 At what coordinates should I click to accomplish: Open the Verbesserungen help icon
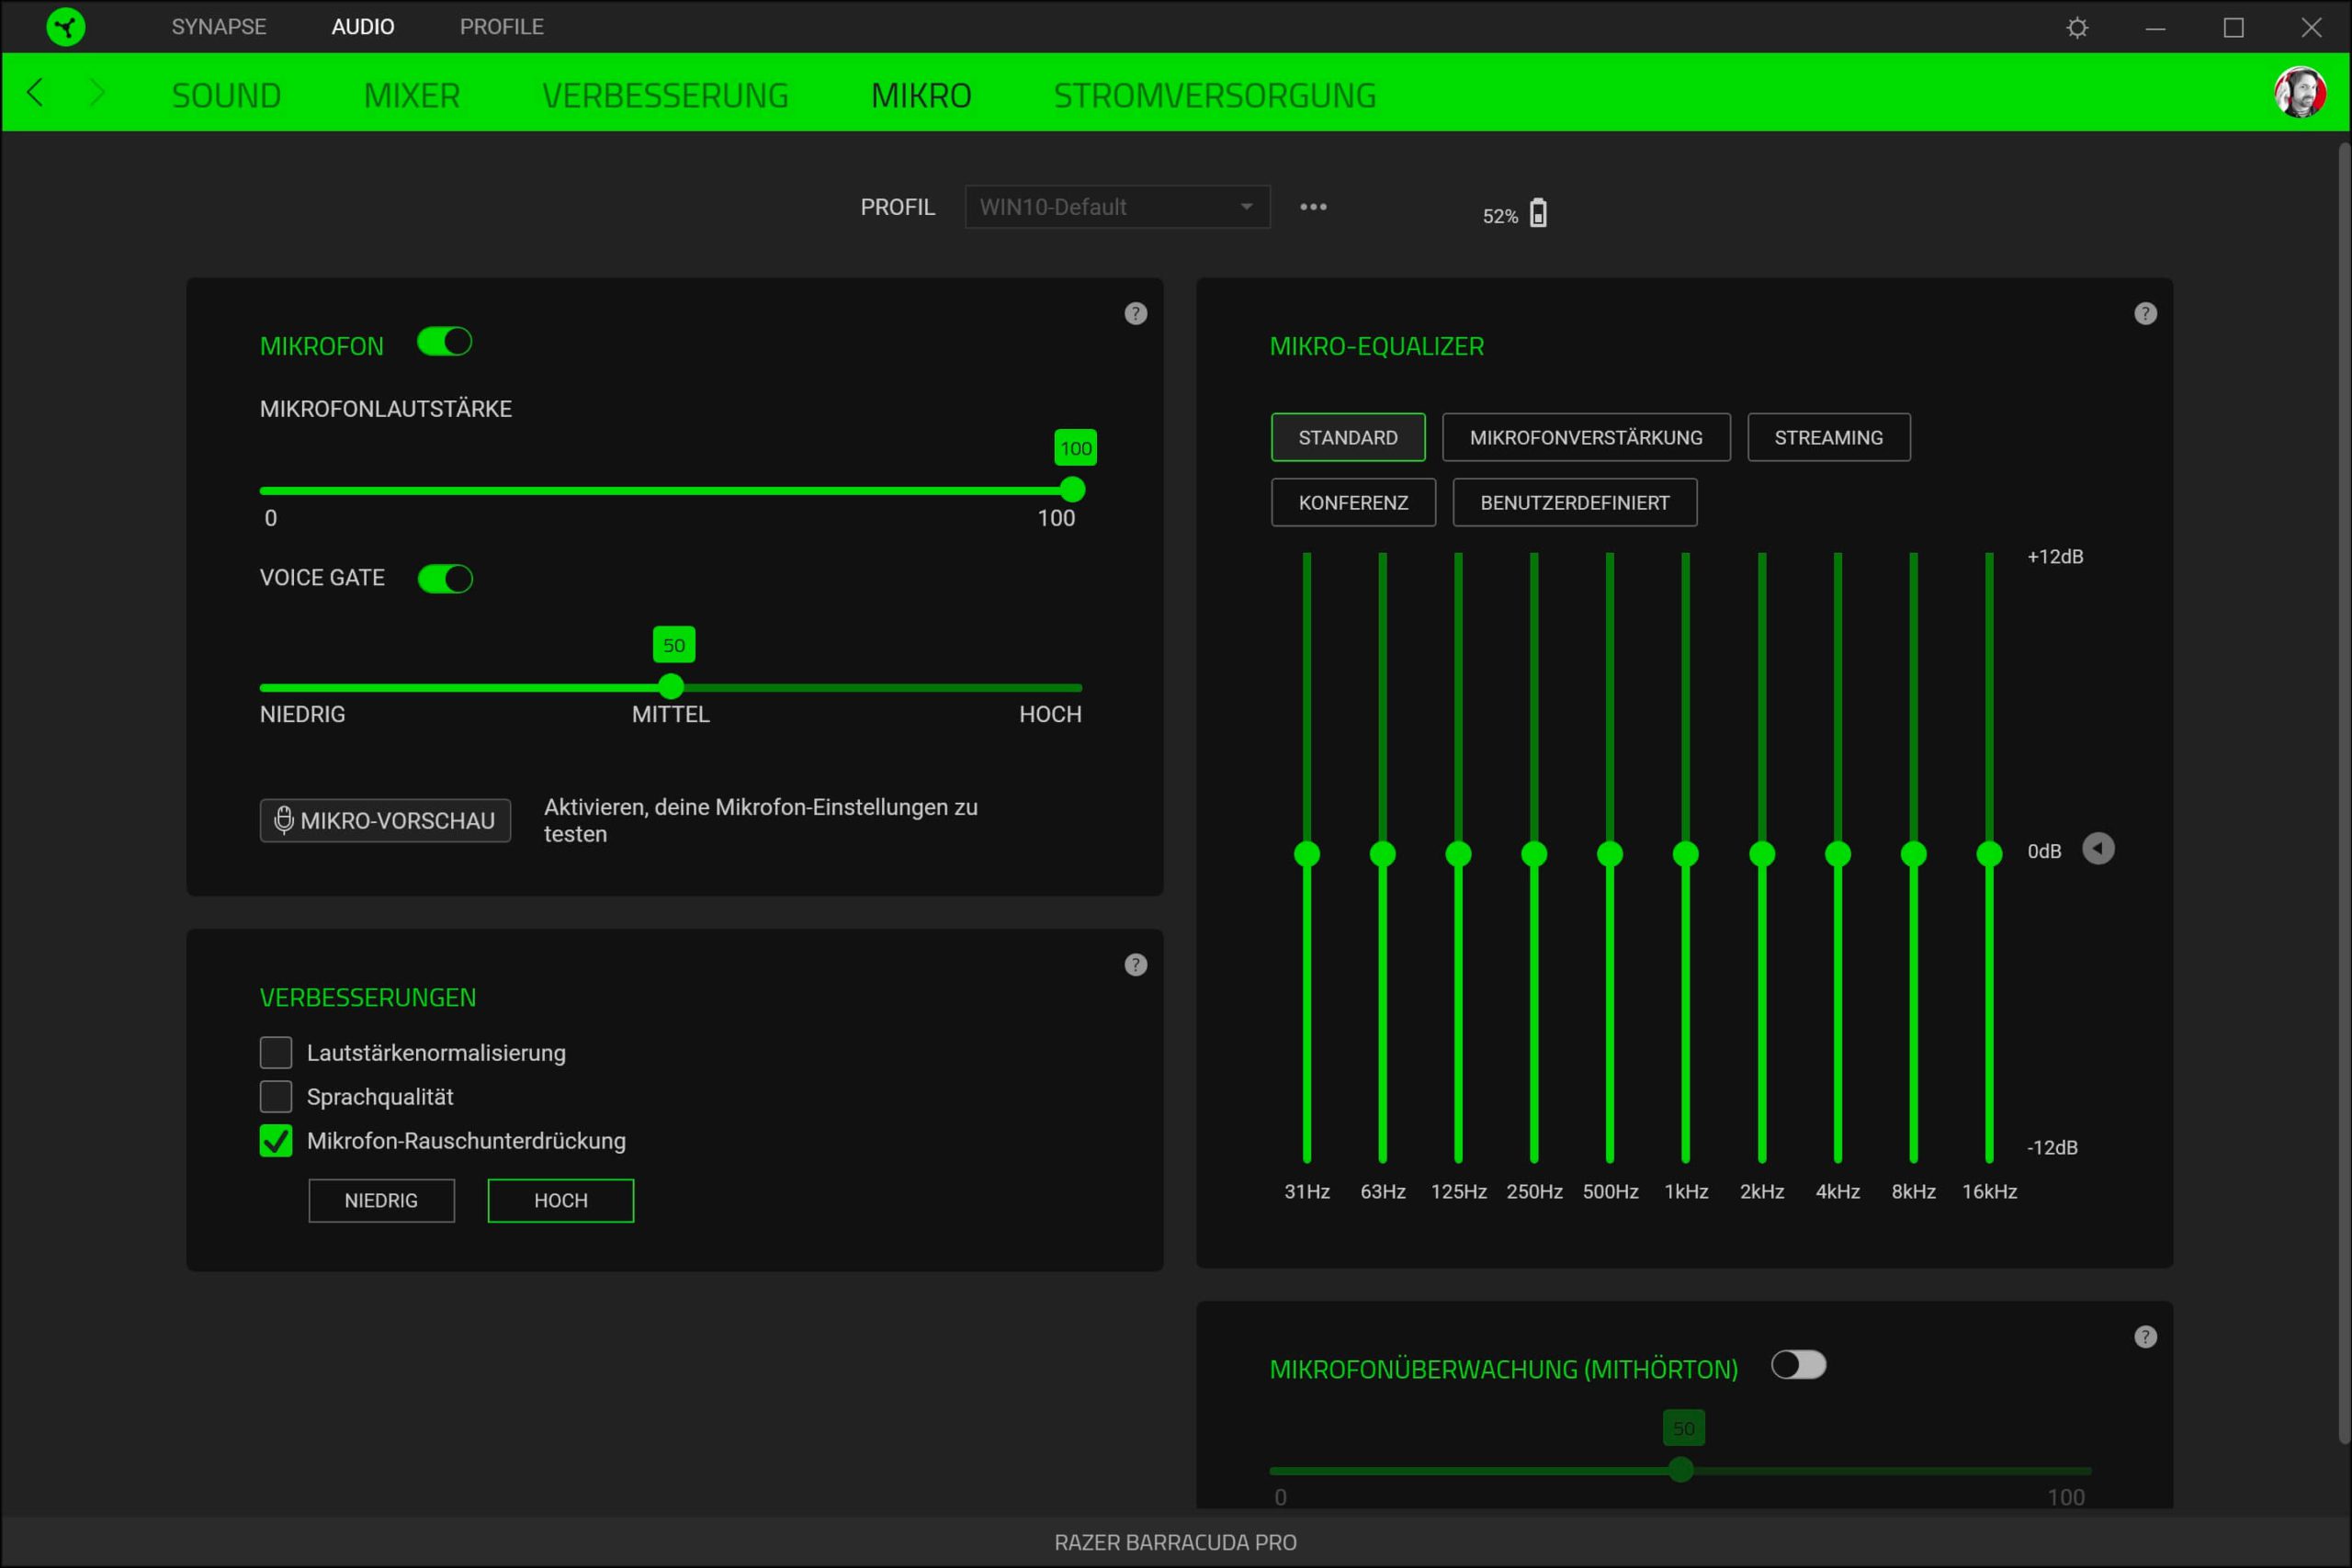coord(1135,965)
